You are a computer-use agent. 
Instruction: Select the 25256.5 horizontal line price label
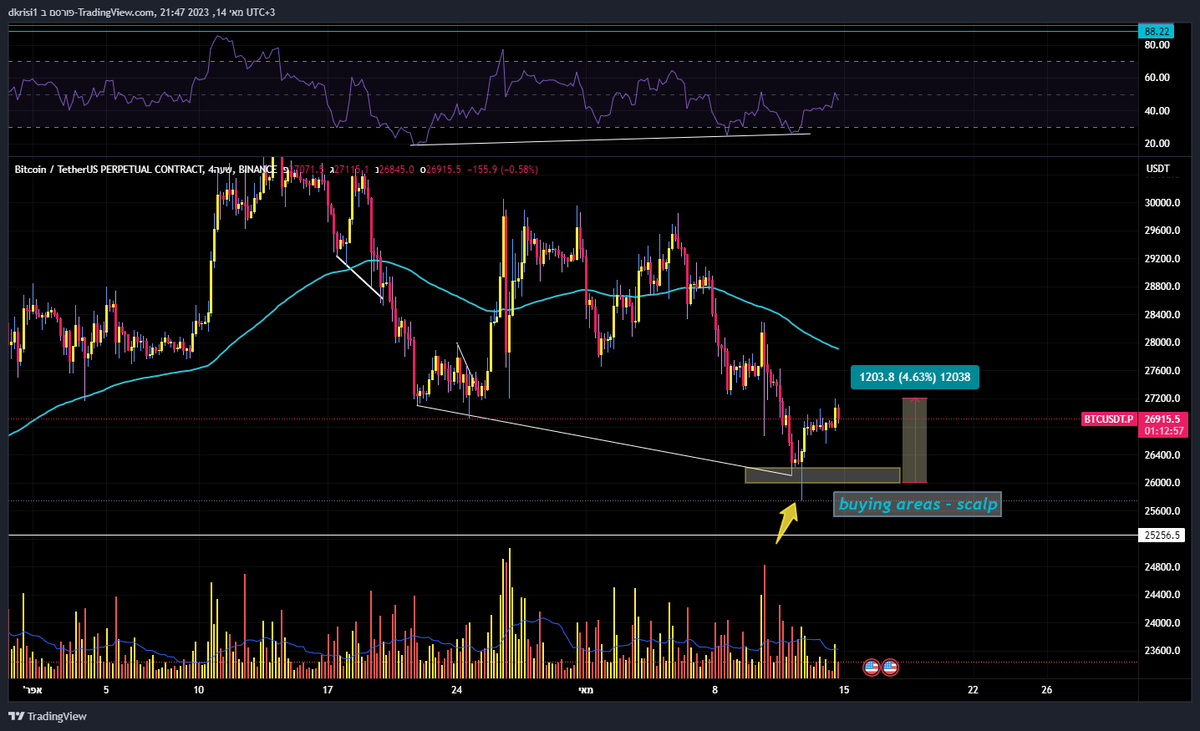[1162, 535]
